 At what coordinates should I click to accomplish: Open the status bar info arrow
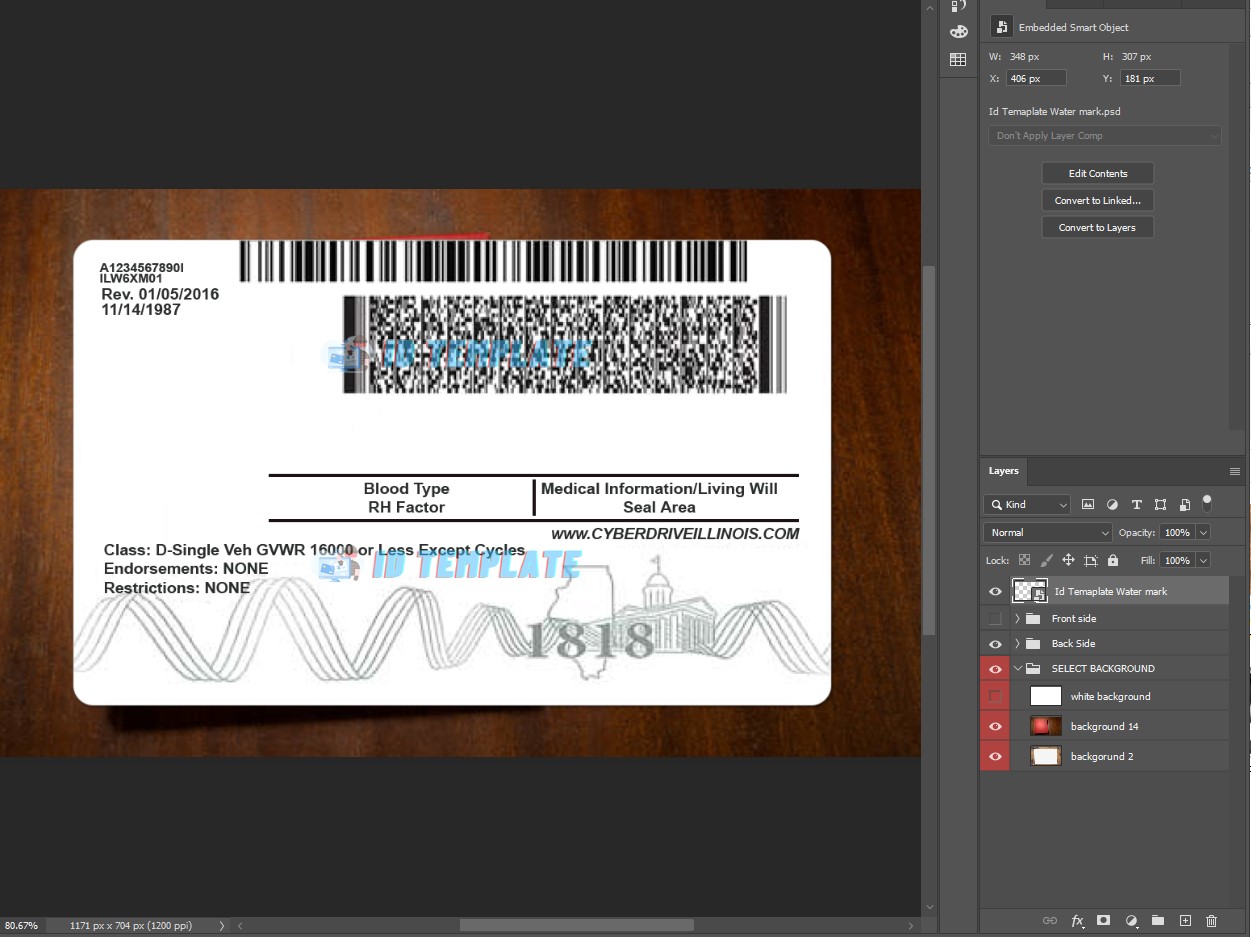[222, 926]
